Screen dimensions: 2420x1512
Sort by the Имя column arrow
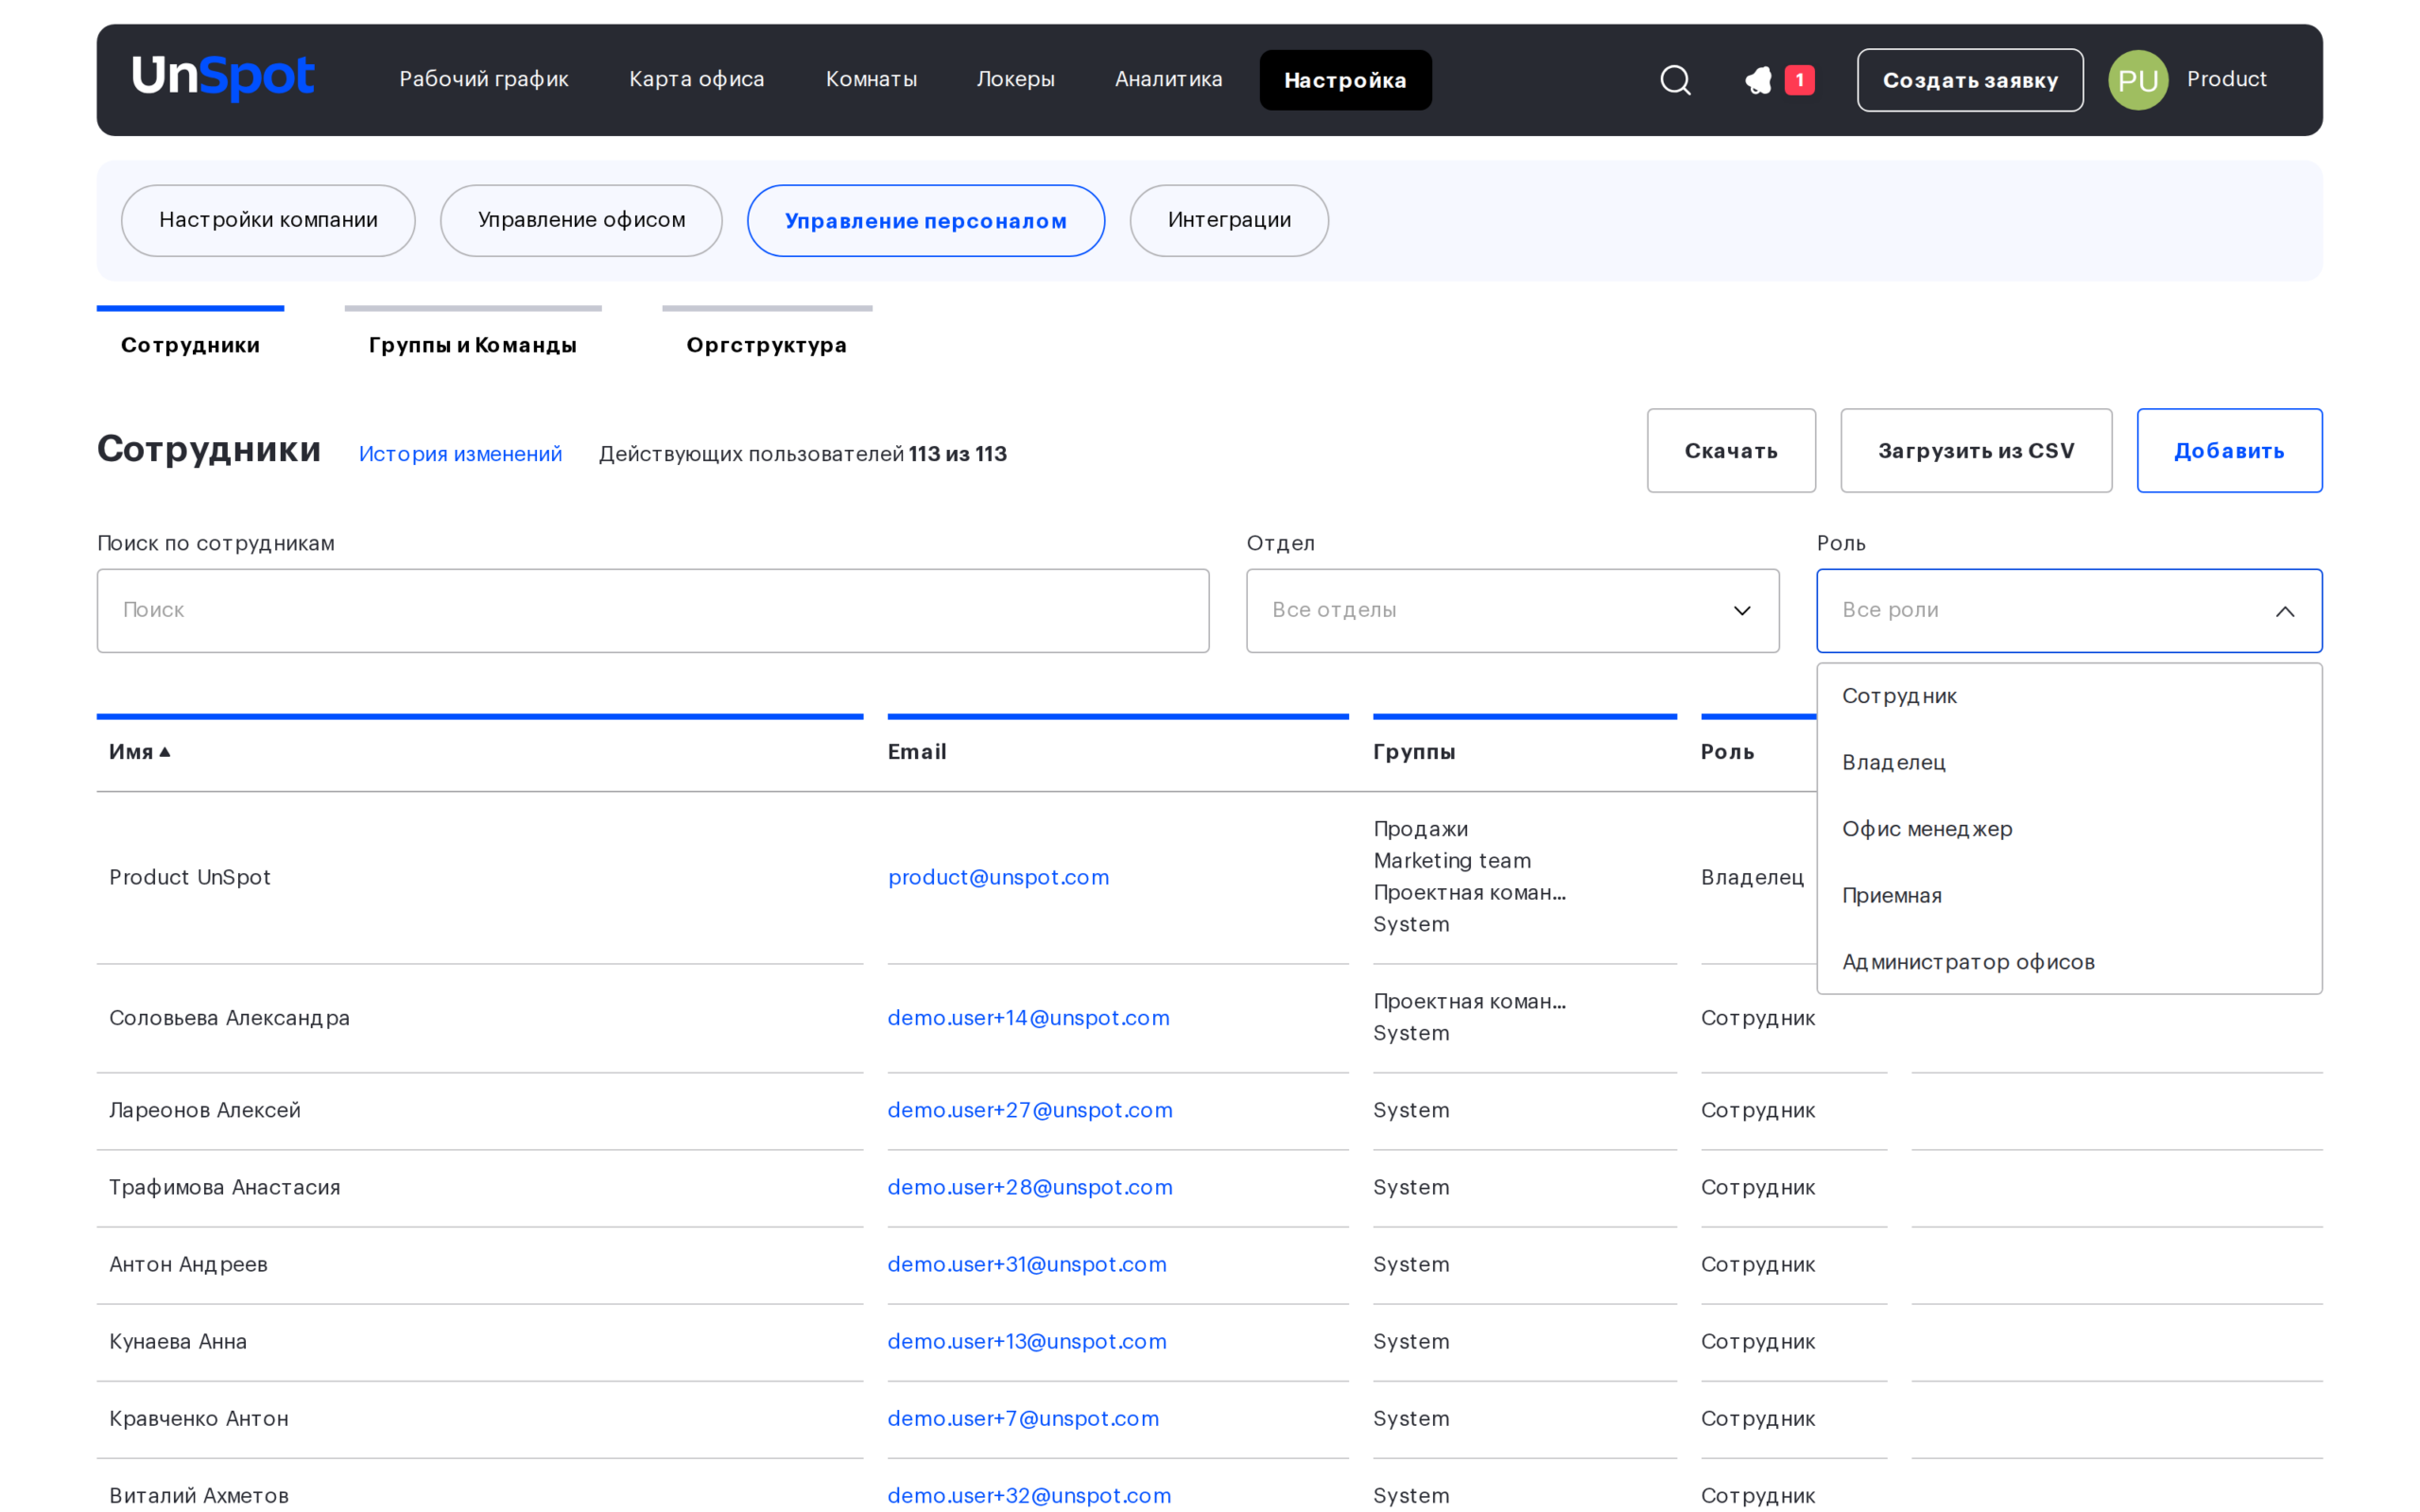[x=165, y=752]
